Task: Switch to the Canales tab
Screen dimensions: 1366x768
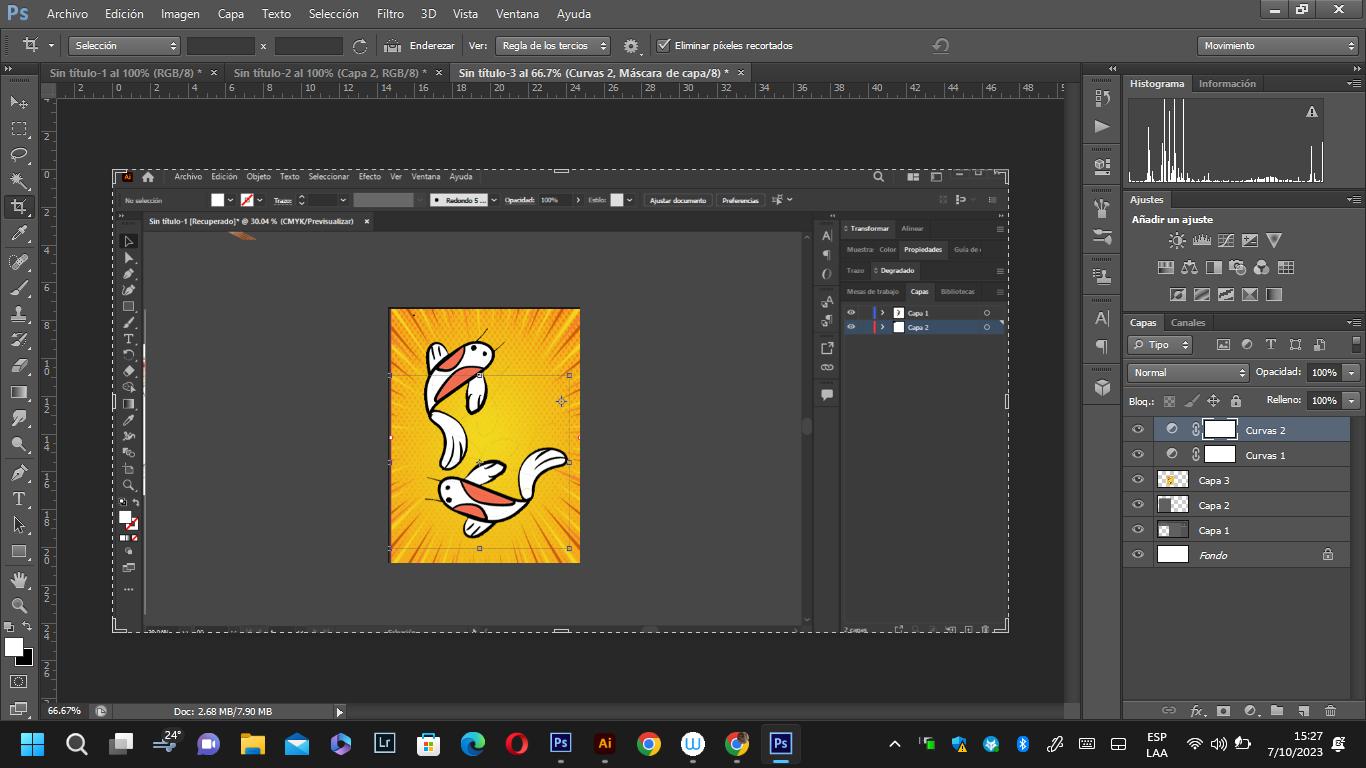Action: [1188, 323]
